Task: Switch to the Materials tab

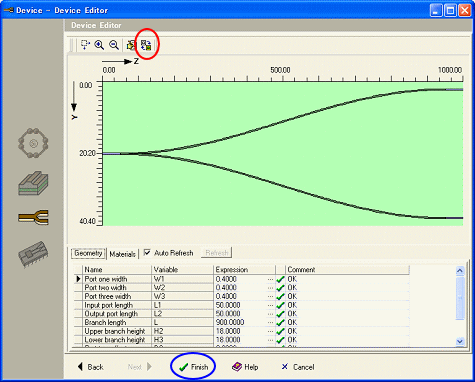Action: [122, 254]
